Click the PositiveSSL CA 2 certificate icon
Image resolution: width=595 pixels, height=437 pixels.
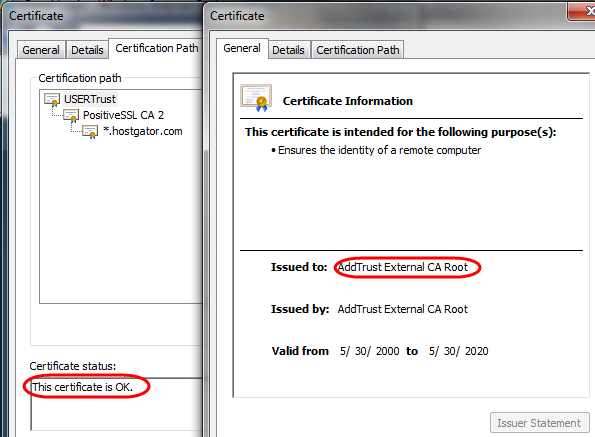pyautogui.click(x=71, y=116)
